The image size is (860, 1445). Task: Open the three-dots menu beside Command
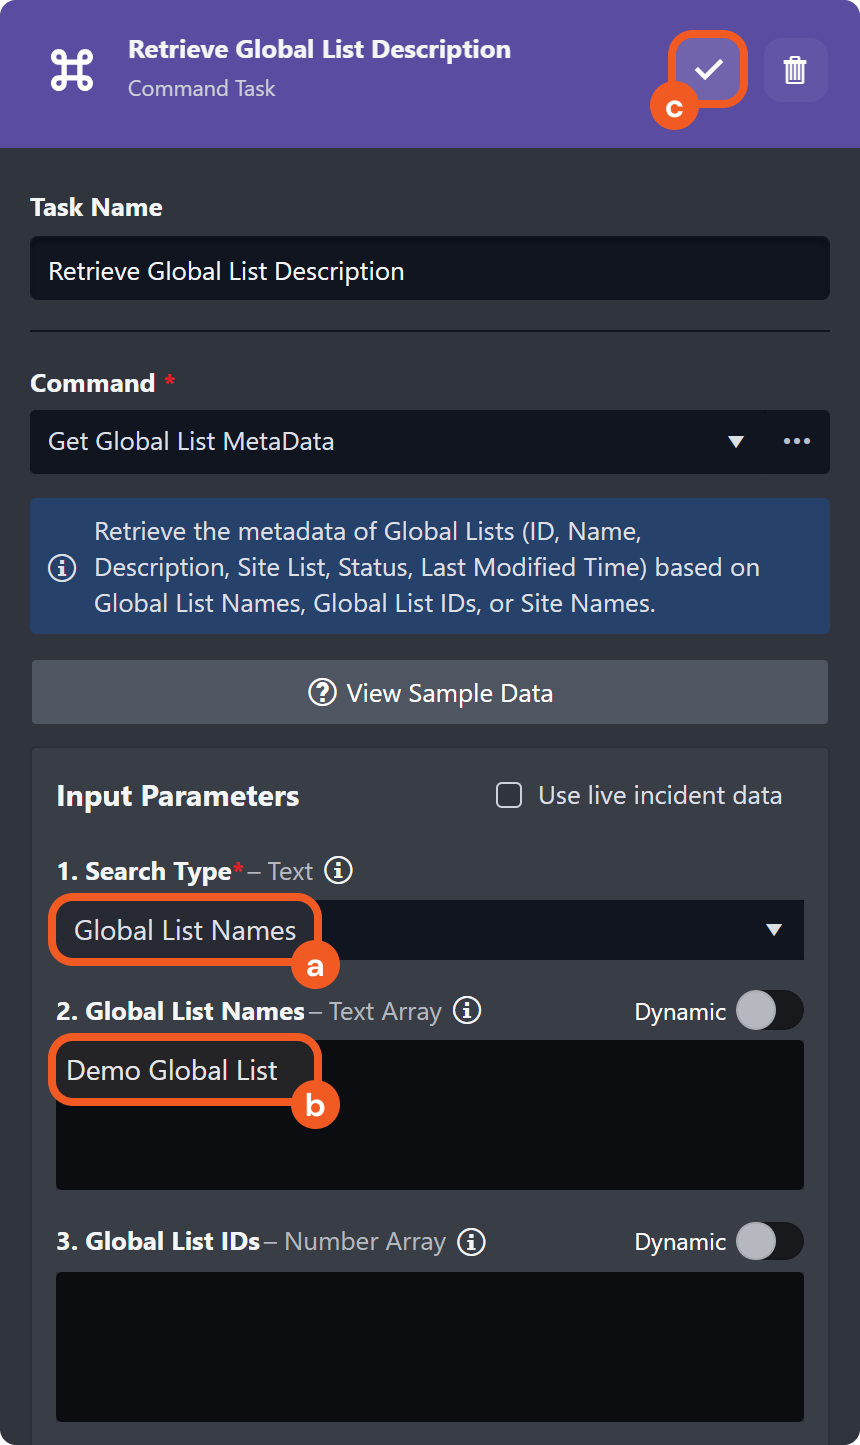(796, 442)
